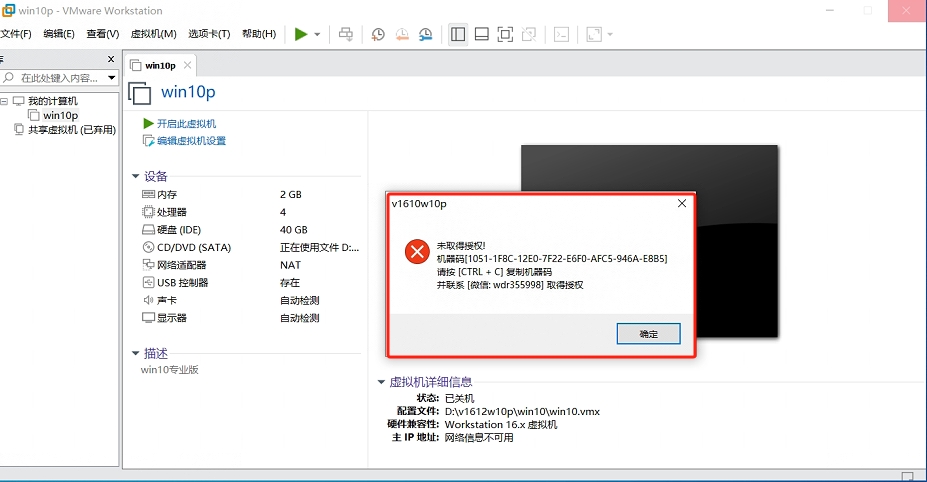
Task: Open the 查看(V) menu
Action: click(x=103, y=34)
